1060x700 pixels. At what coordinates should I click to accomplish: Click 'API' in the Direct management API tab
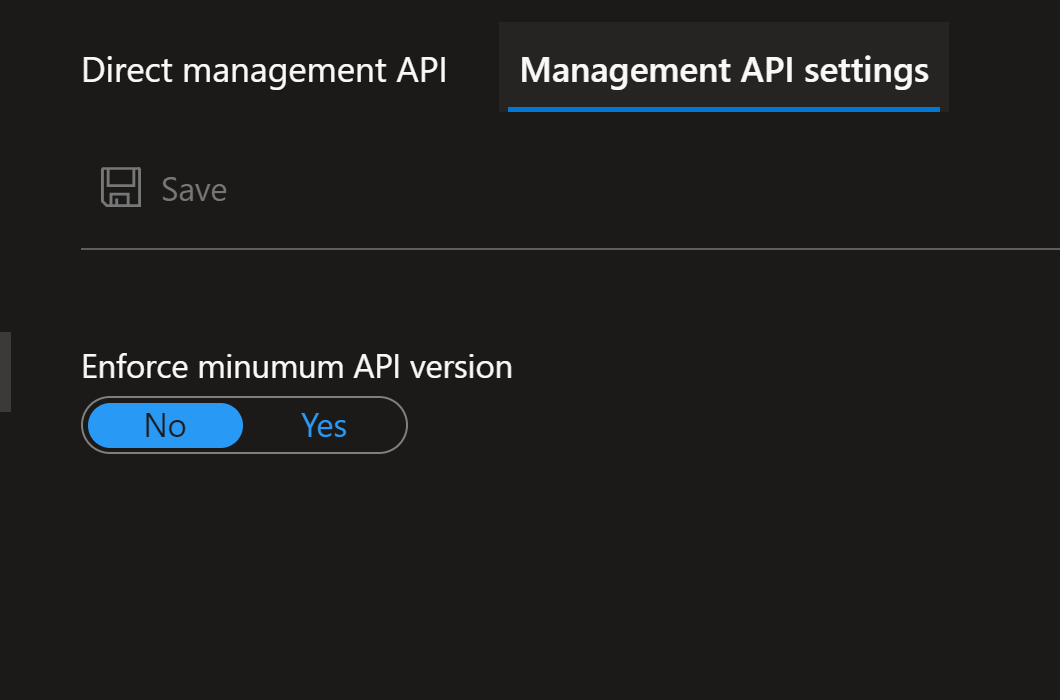click(x=419, y=71)
